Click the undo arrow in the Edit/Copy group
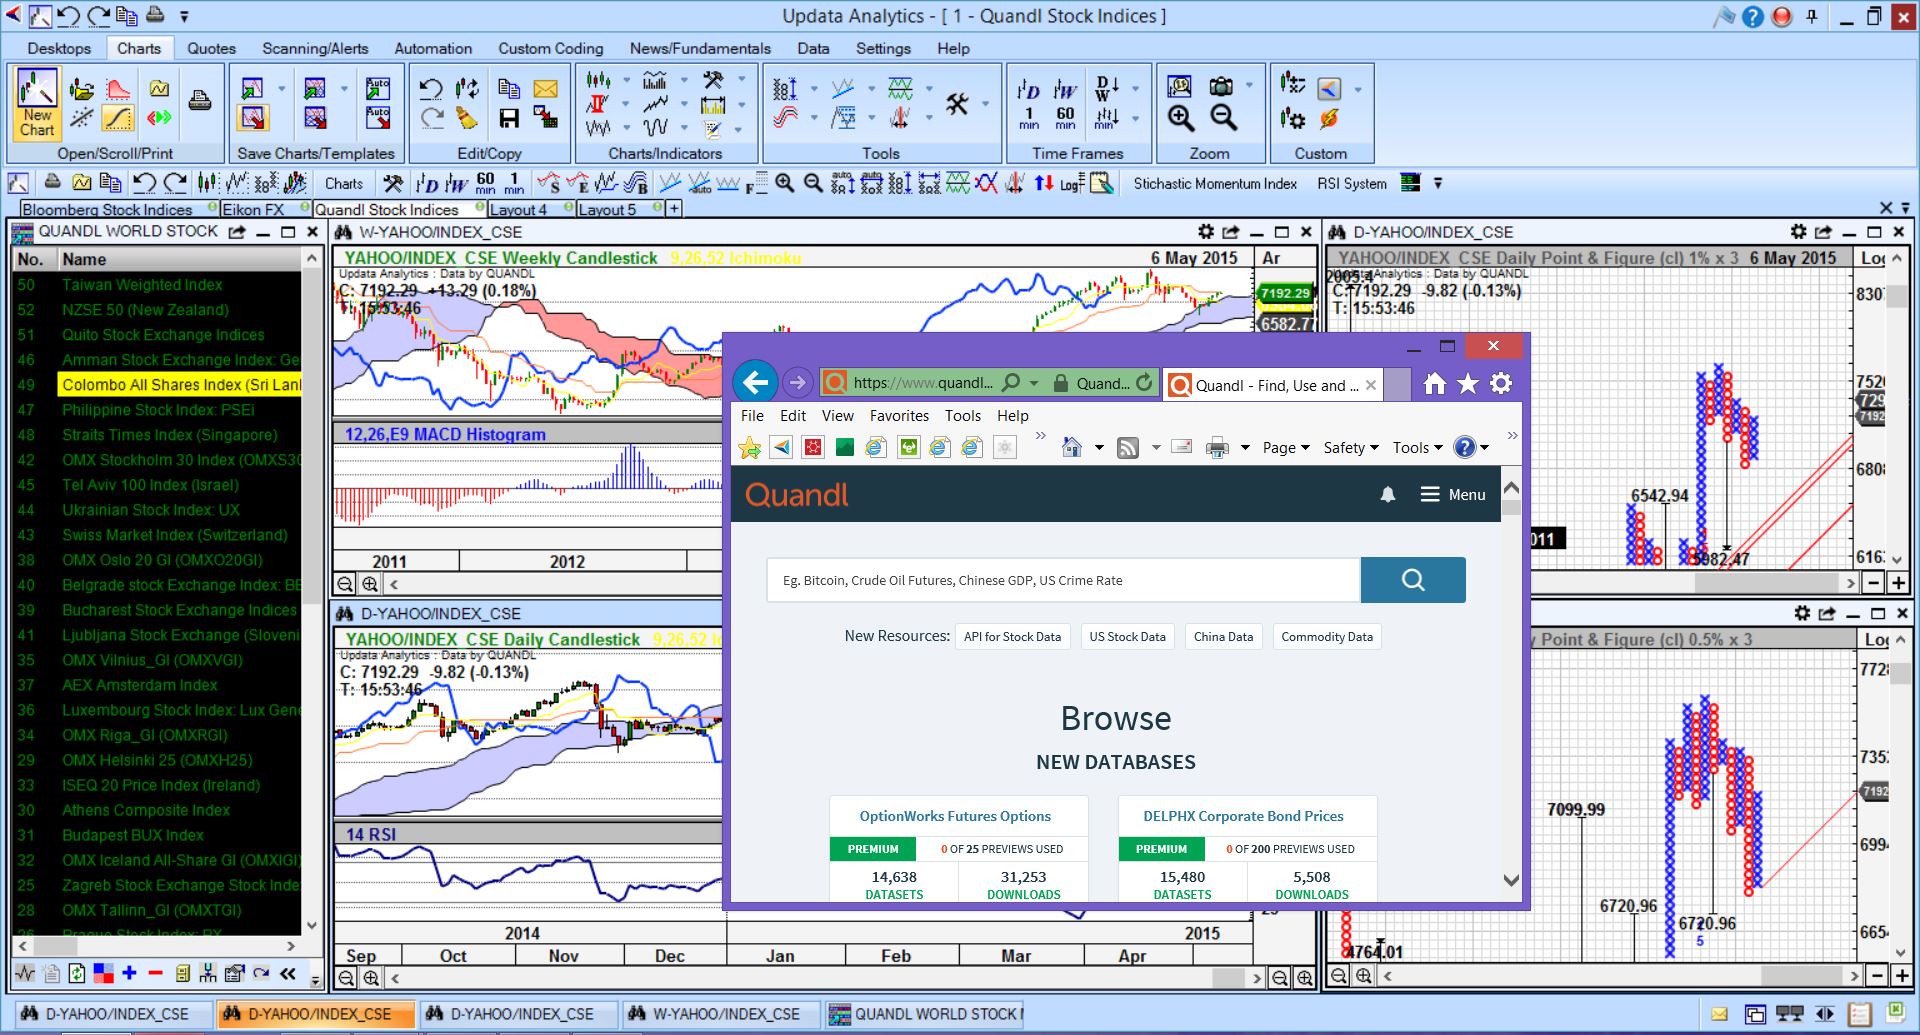 (x=431, y=89)
